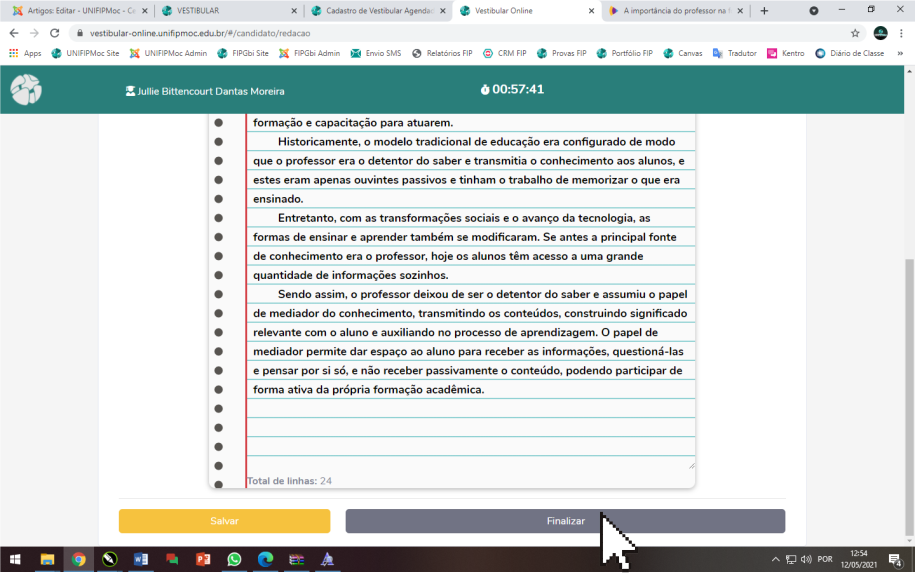
Task: Open FIPGbi Site bookmark
Action: [243, 53]
